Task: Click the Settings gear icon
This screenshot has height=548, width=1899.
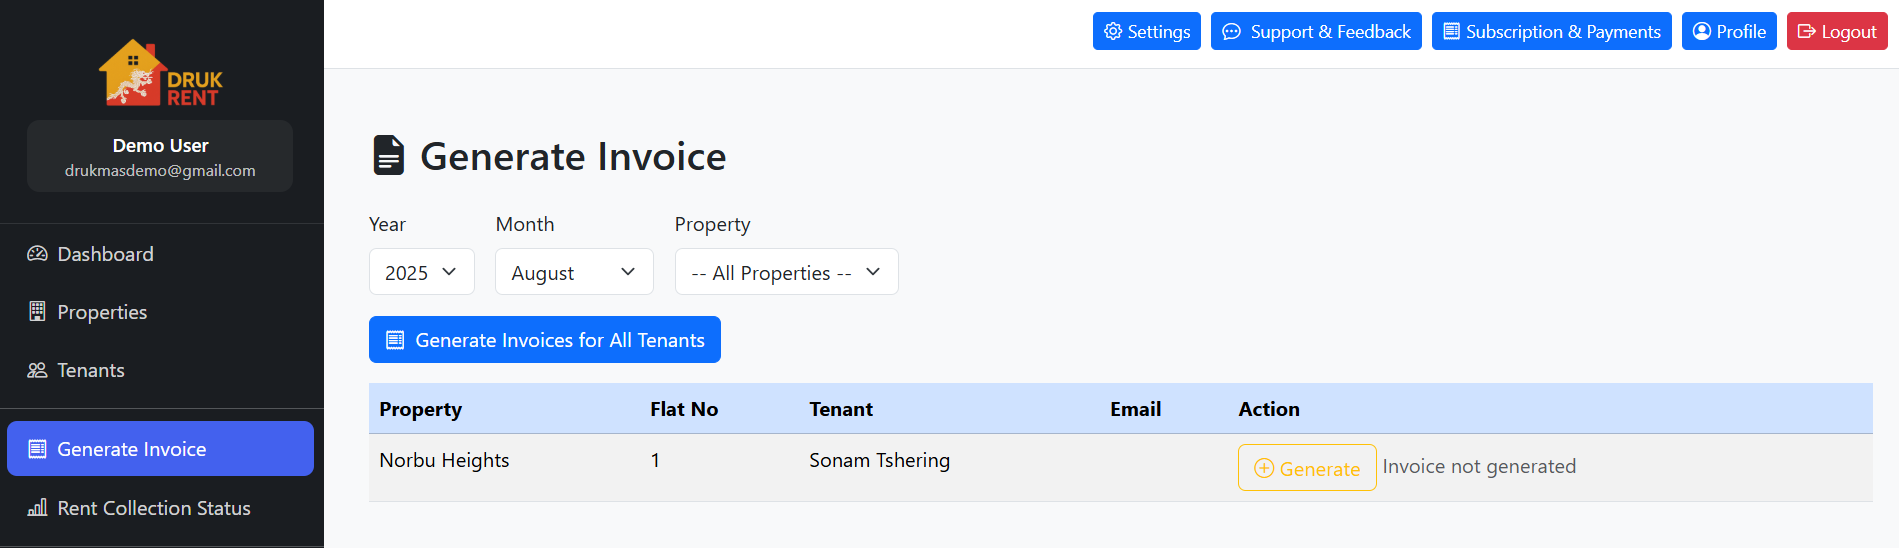Action: [x=1113, y=32]
